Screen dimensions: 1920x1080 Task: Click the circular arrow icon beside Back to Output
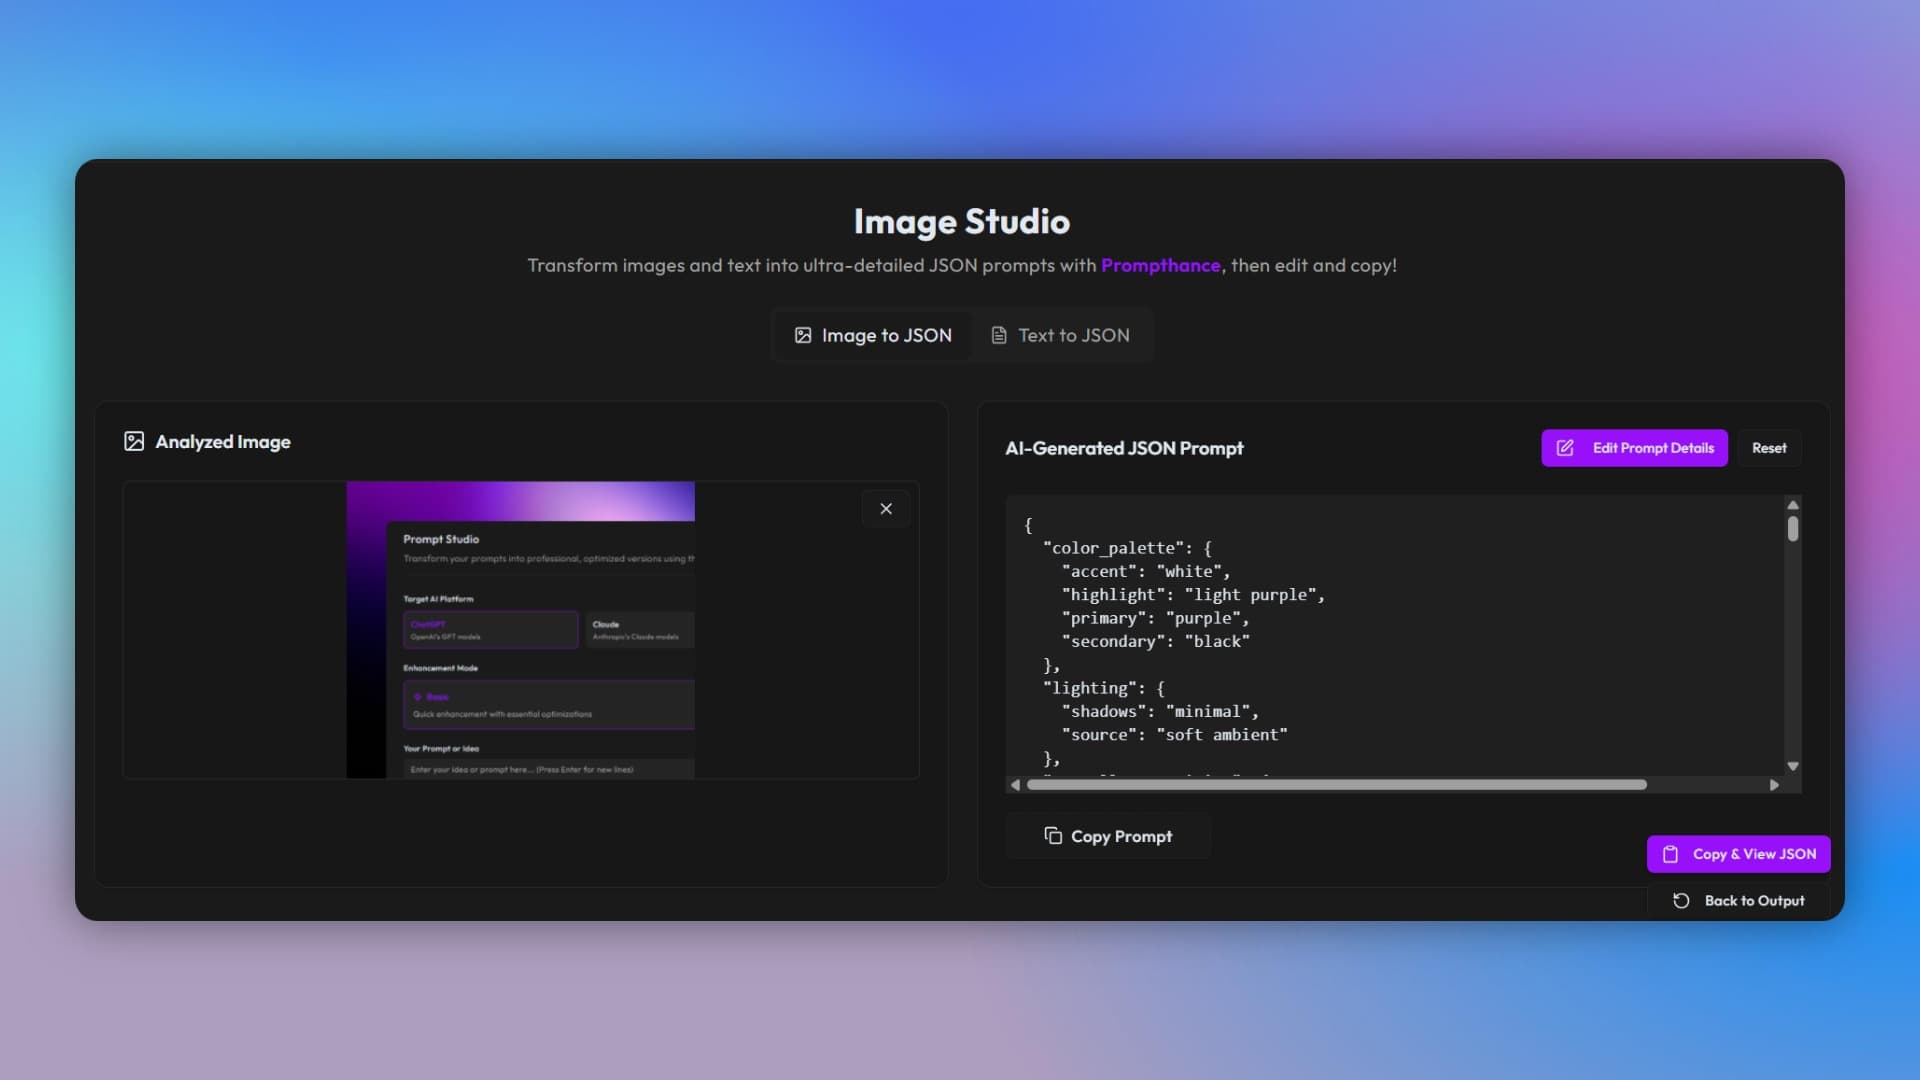1681,901
